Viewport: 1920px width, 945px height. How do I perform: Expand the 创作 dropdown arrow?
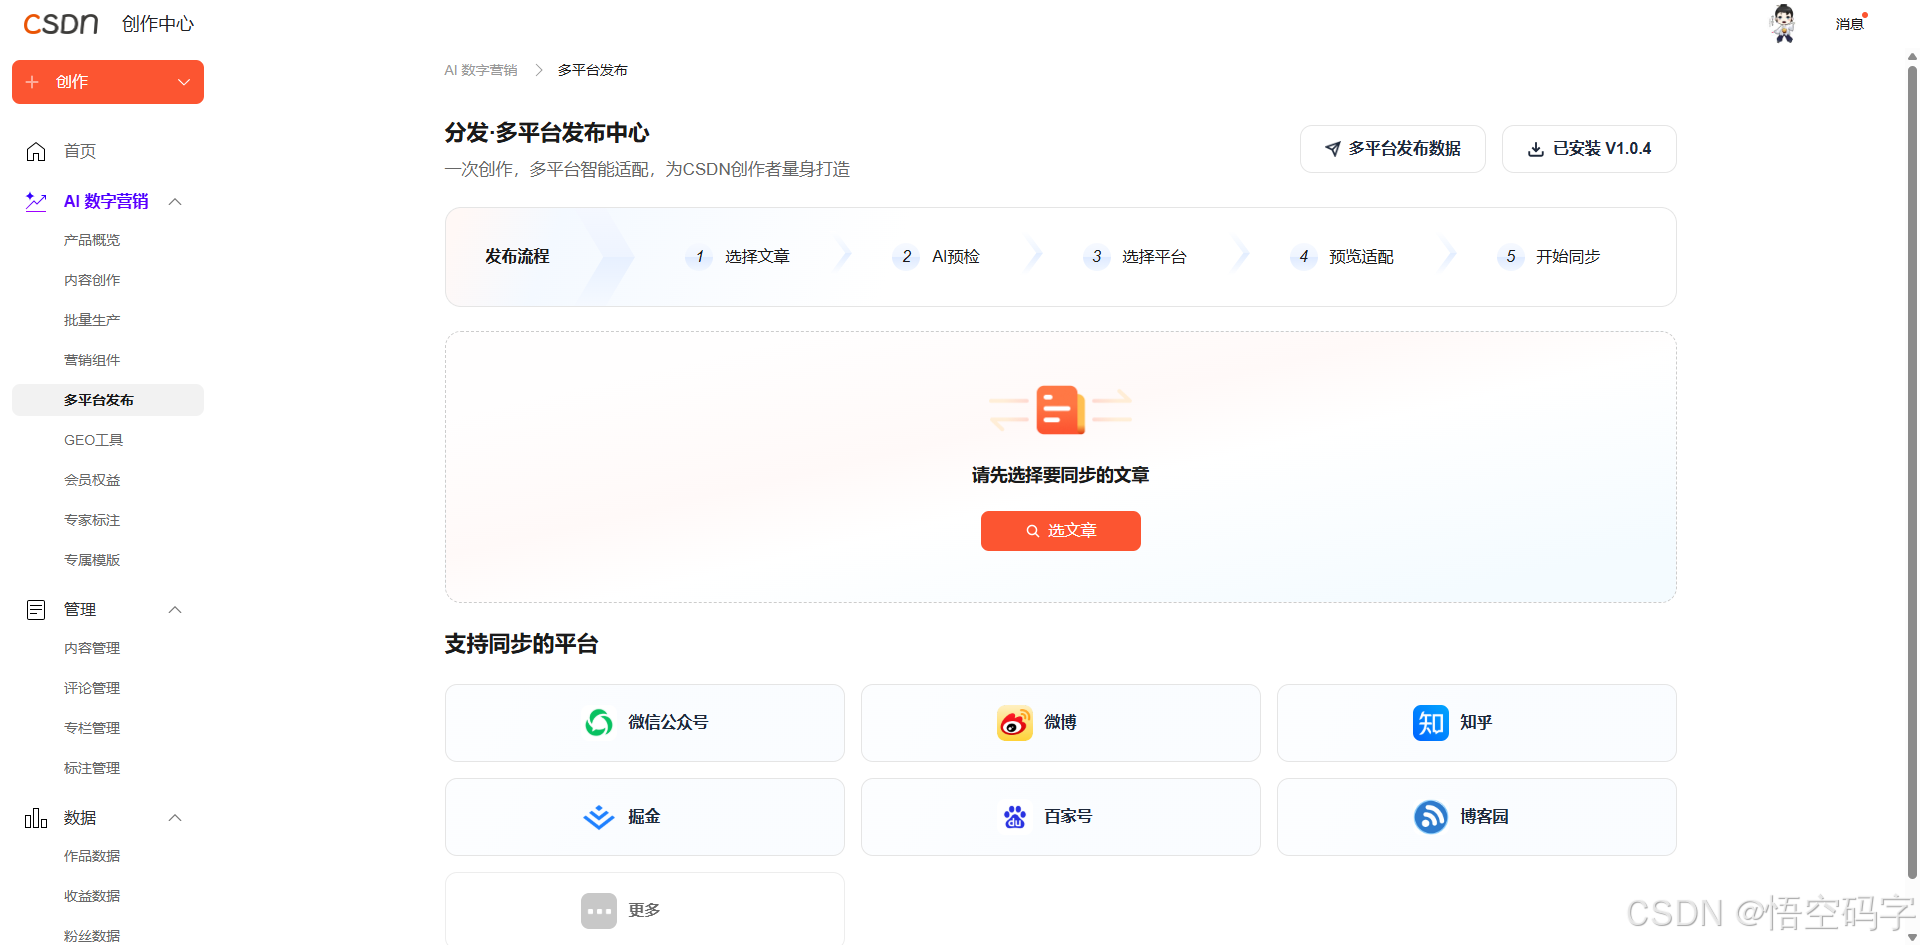click(x=184, y=82)
